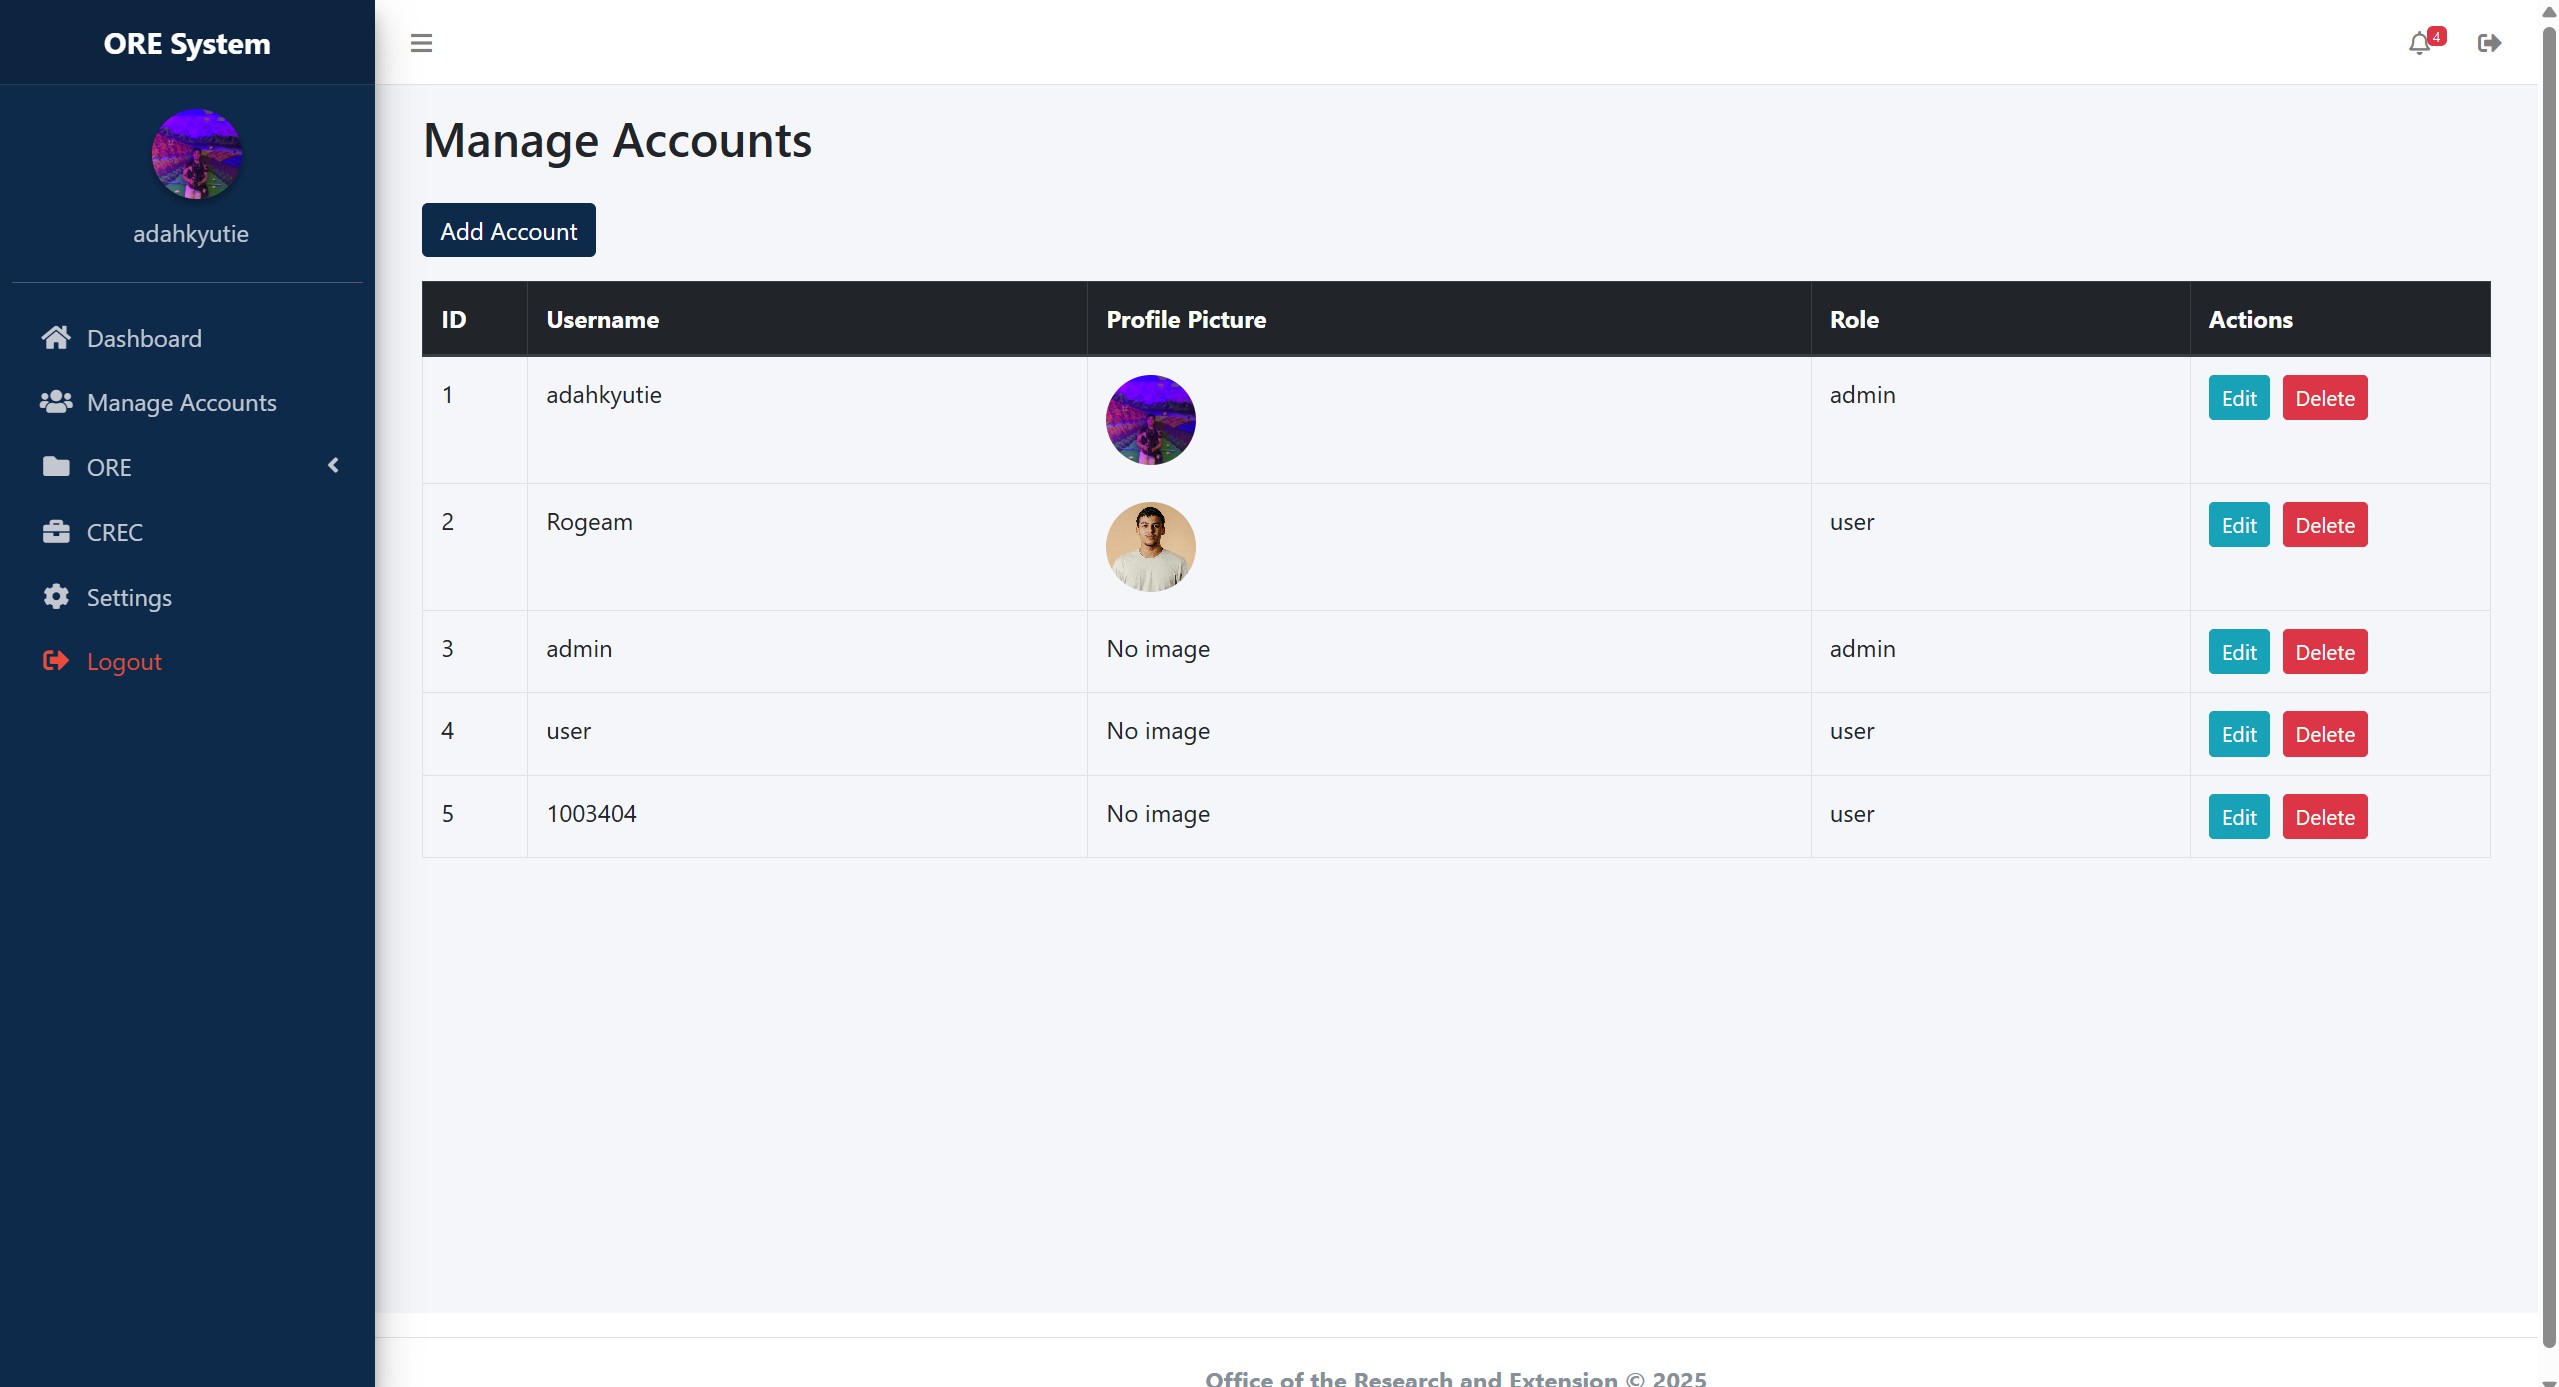Open the notifications bell icon
The width and height of the screenshot is (2559, 1387).
tap(2418, 43)
